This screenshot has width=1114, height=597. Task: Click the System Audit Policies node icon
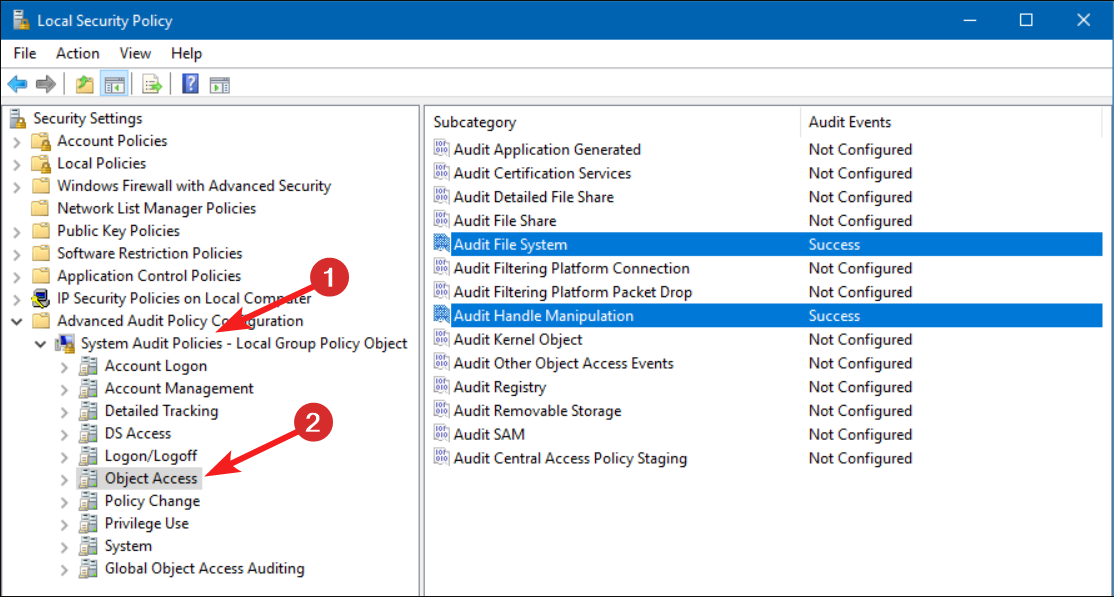tap(65, 344)
